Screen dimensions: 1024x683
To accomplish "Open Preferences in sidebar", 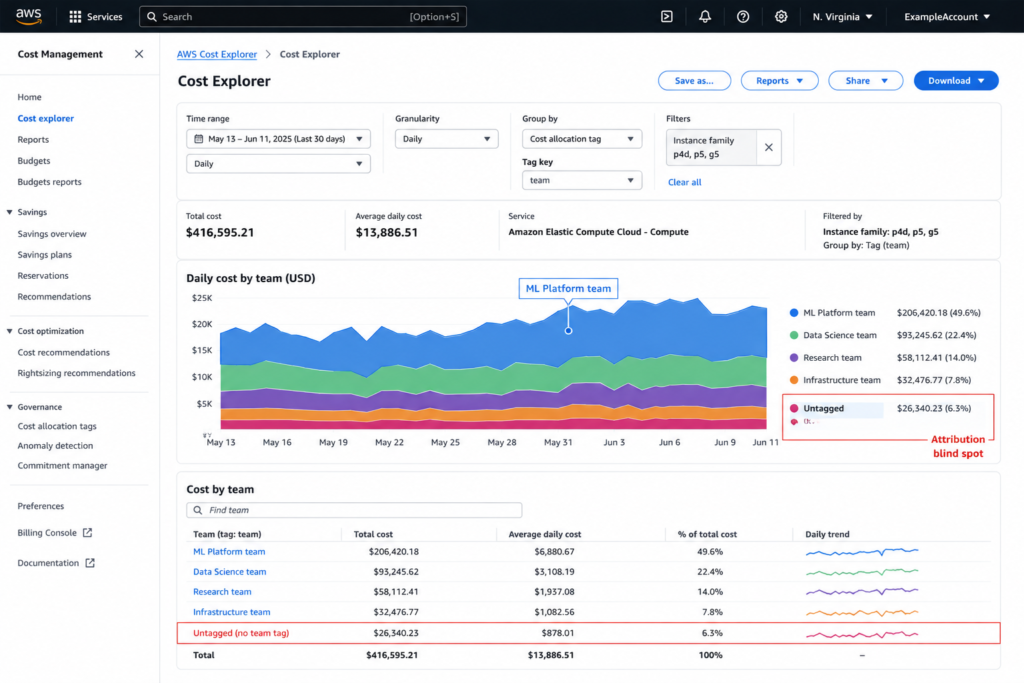I will 40,506.
